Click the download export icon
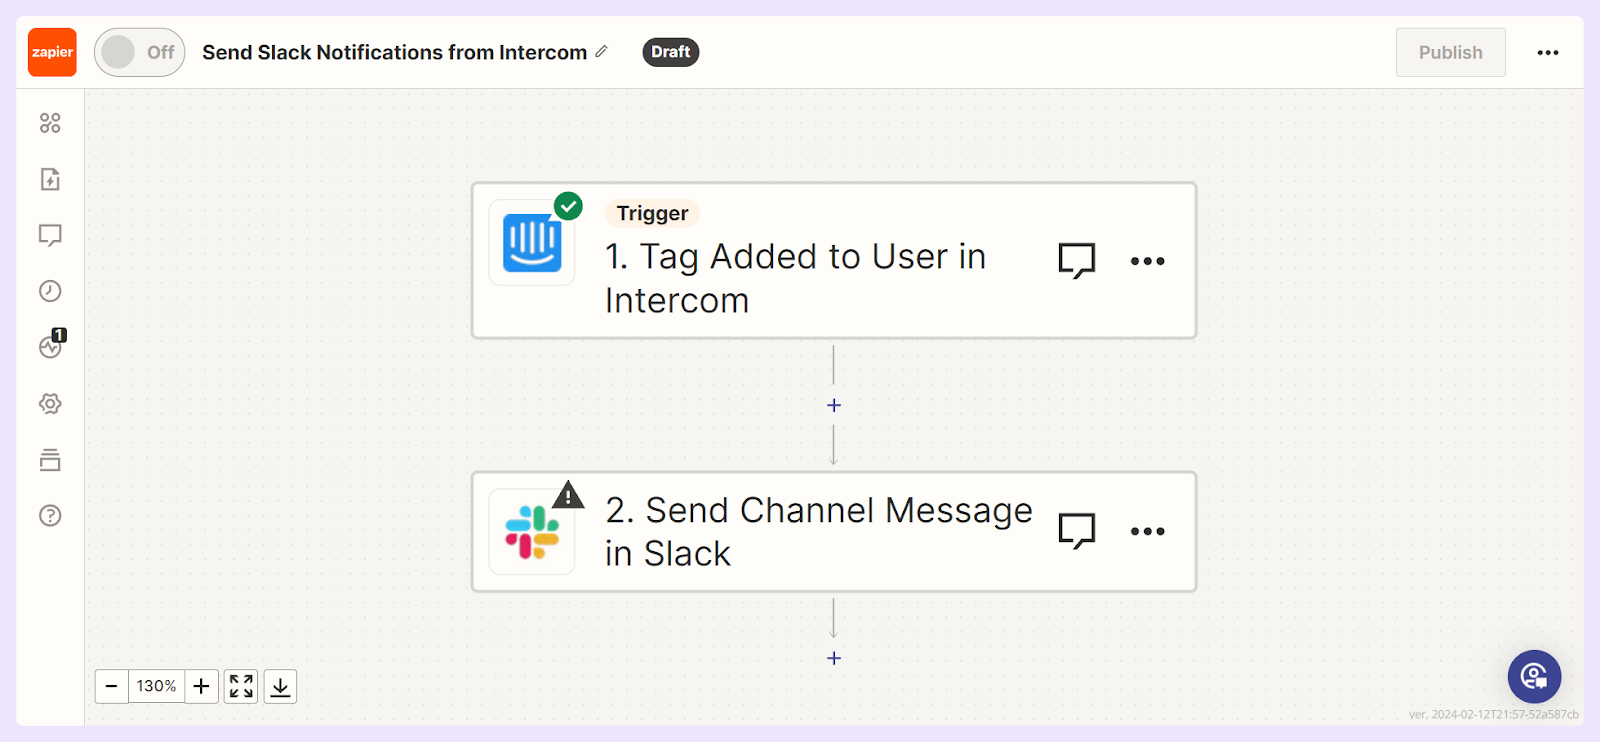Viewport: 1600px width, 742px height. coord(281,686)
